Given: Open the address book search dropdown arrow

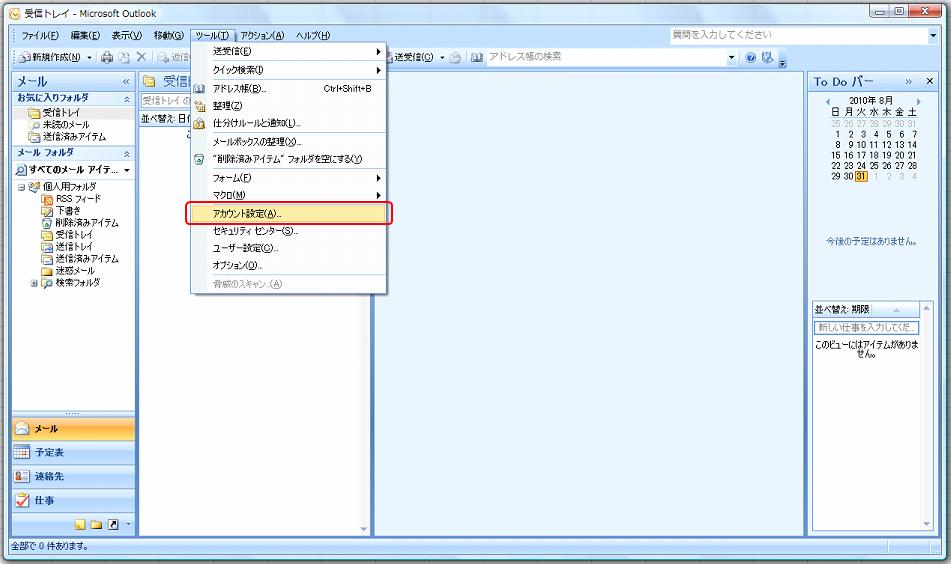Looking at the screenshot, I should [731, 58].
